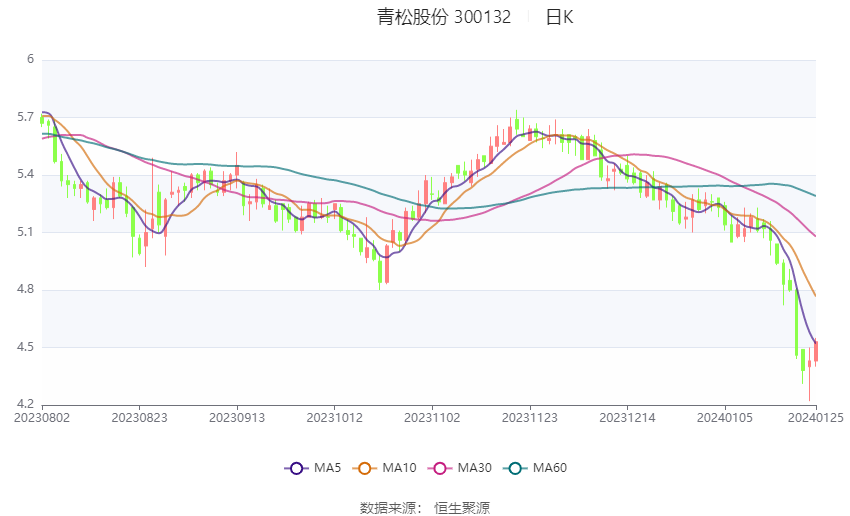Image resolution: width=850 pixels, height=516 pixels.
Task: Toggle the MA60 legend marker
Action: point(515,468)
